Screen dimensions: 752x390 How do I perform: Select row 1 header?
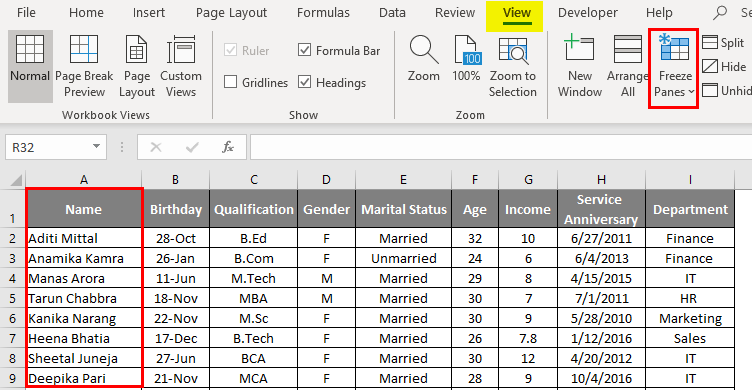(12, 209)
